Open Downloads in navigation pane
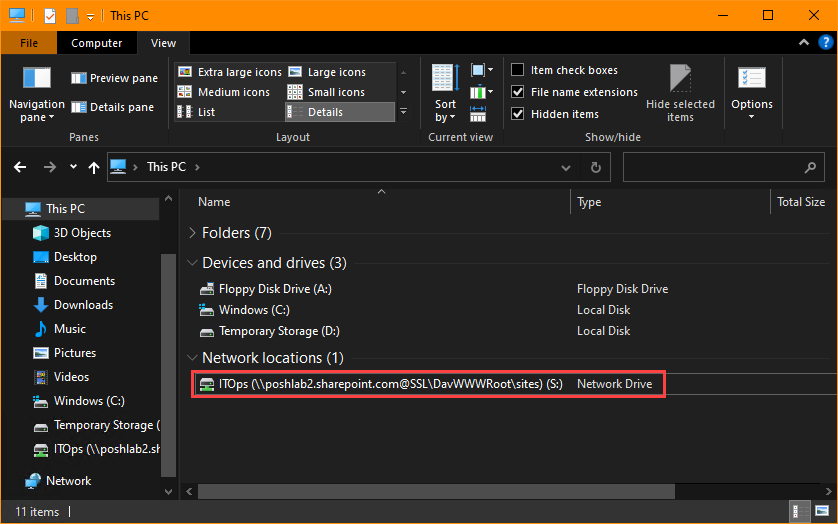The image size is (838, 524). (82, 305)
